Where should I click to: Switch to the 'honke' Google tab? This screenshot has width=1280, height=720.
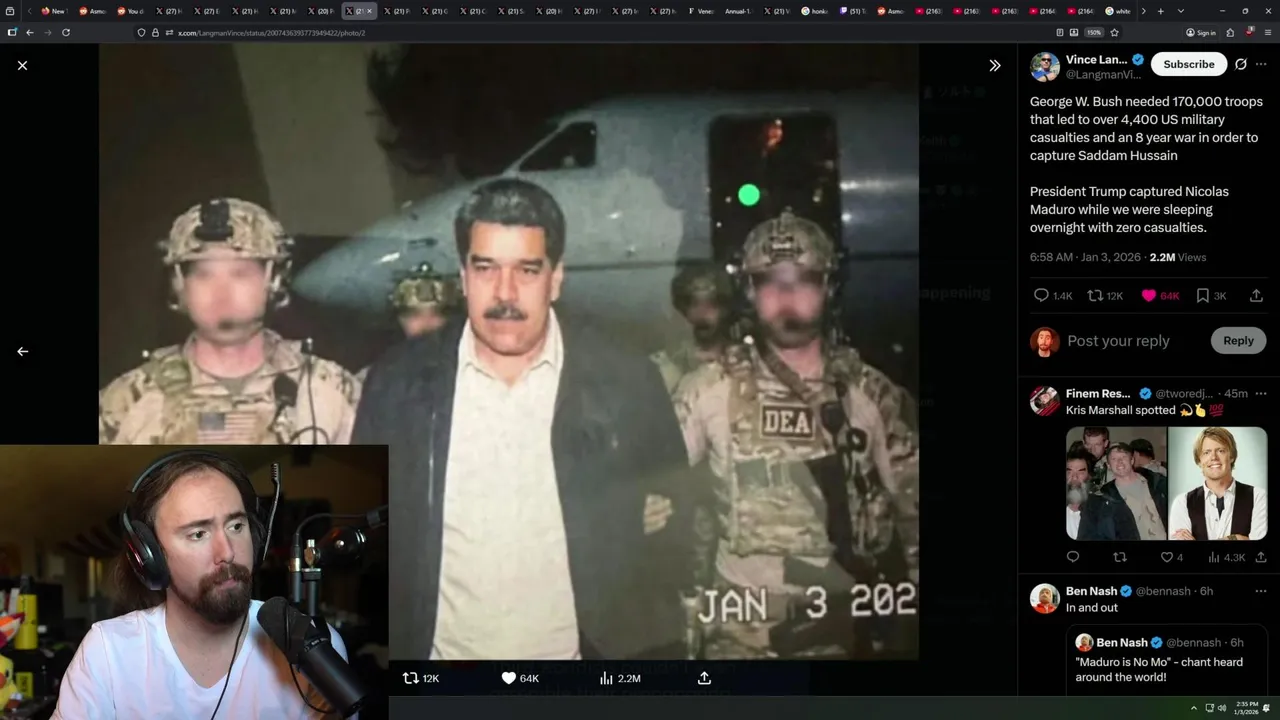click(815, 11)
